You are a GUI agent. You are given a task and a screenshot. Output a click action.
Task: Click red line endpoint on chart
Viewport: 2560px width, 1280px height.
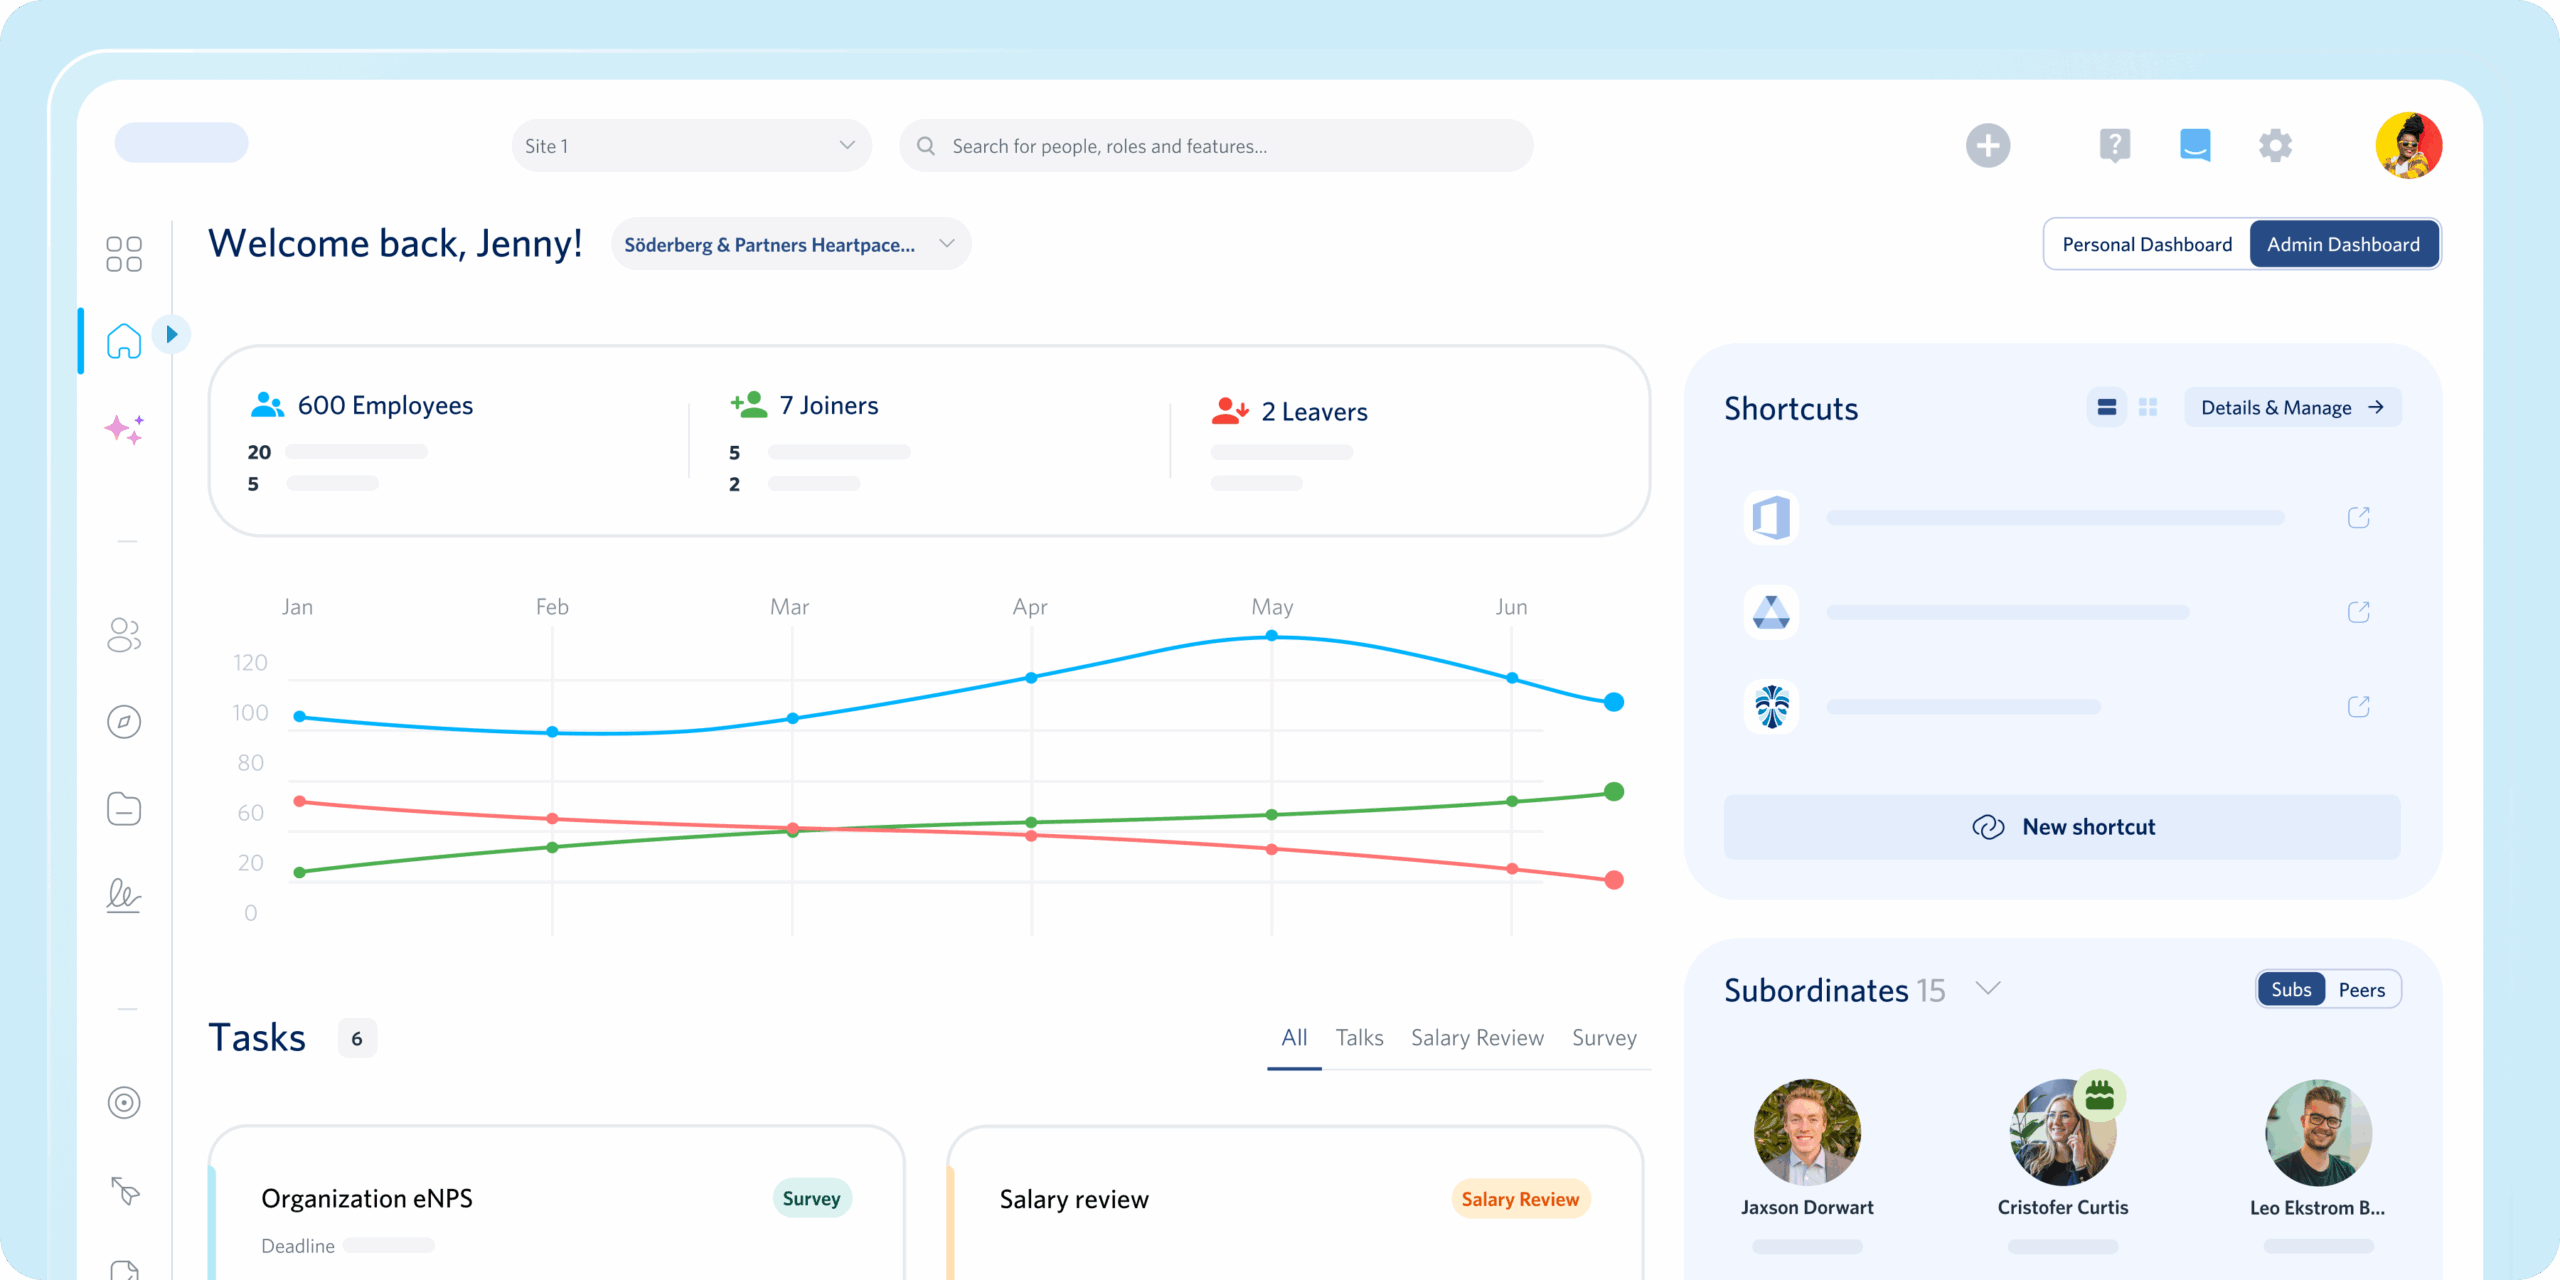click(1614, 880)
